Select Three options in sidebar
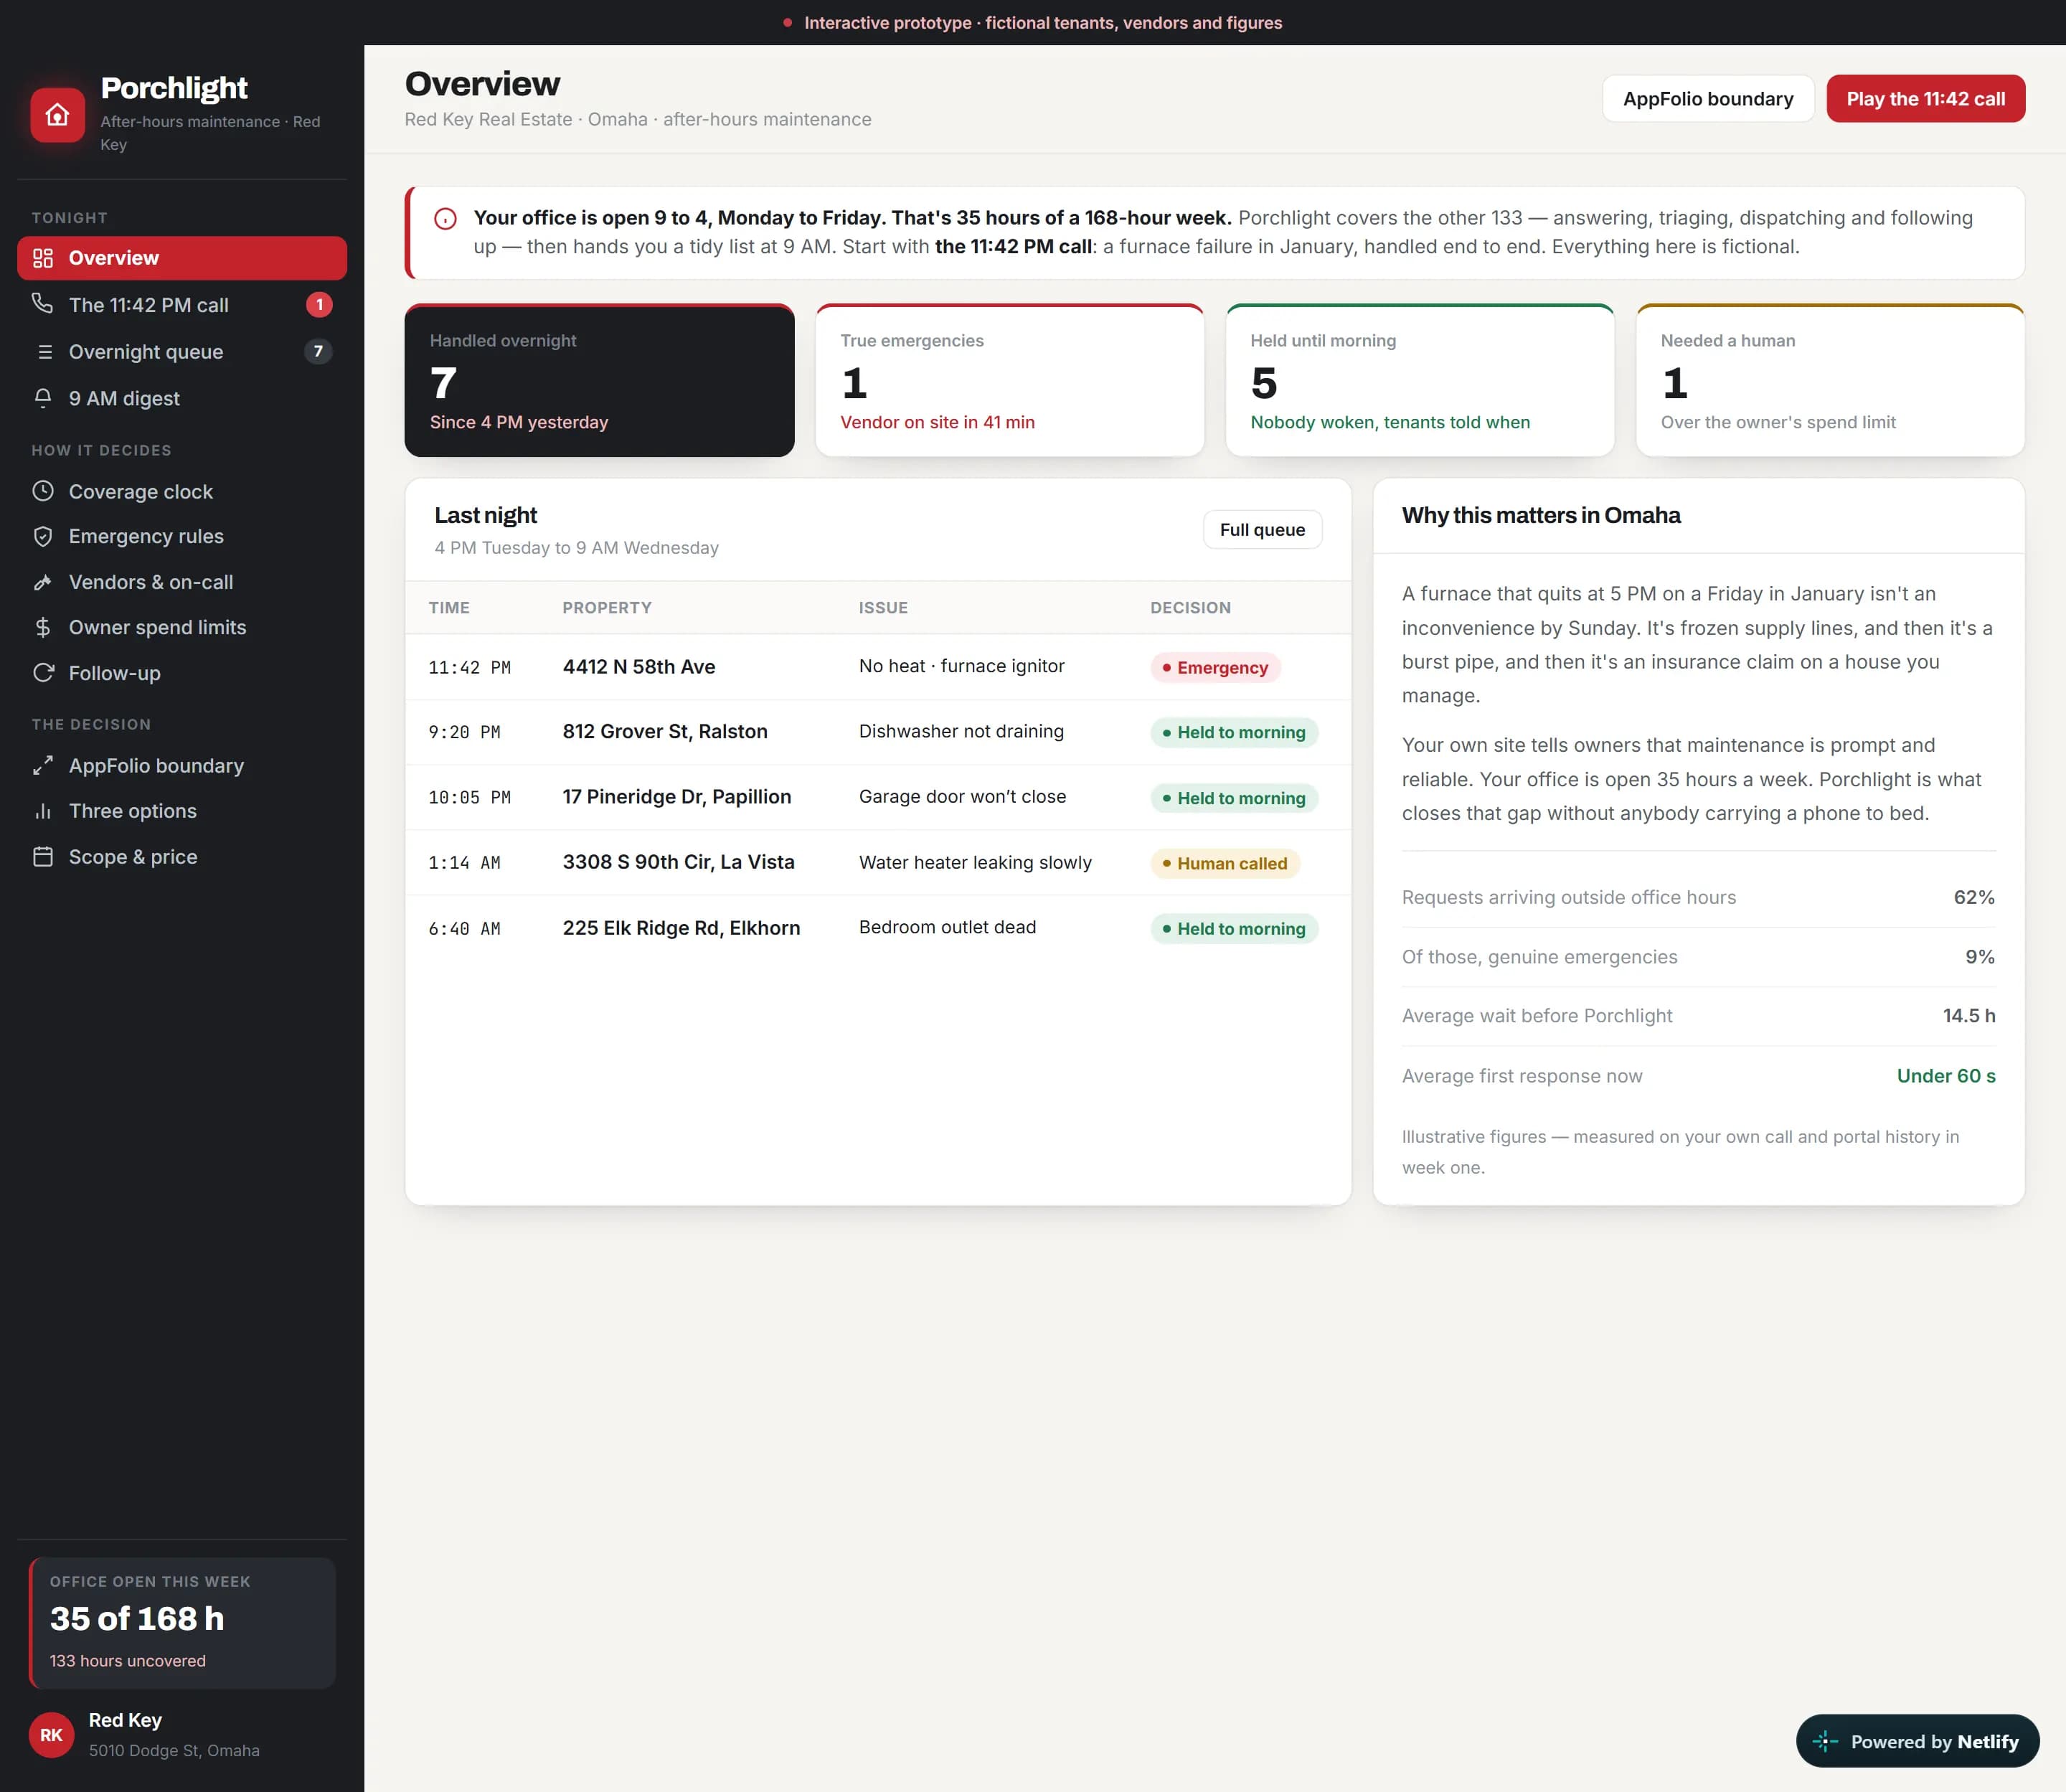Screen dimensions: 2066x1792 (182, 811)
